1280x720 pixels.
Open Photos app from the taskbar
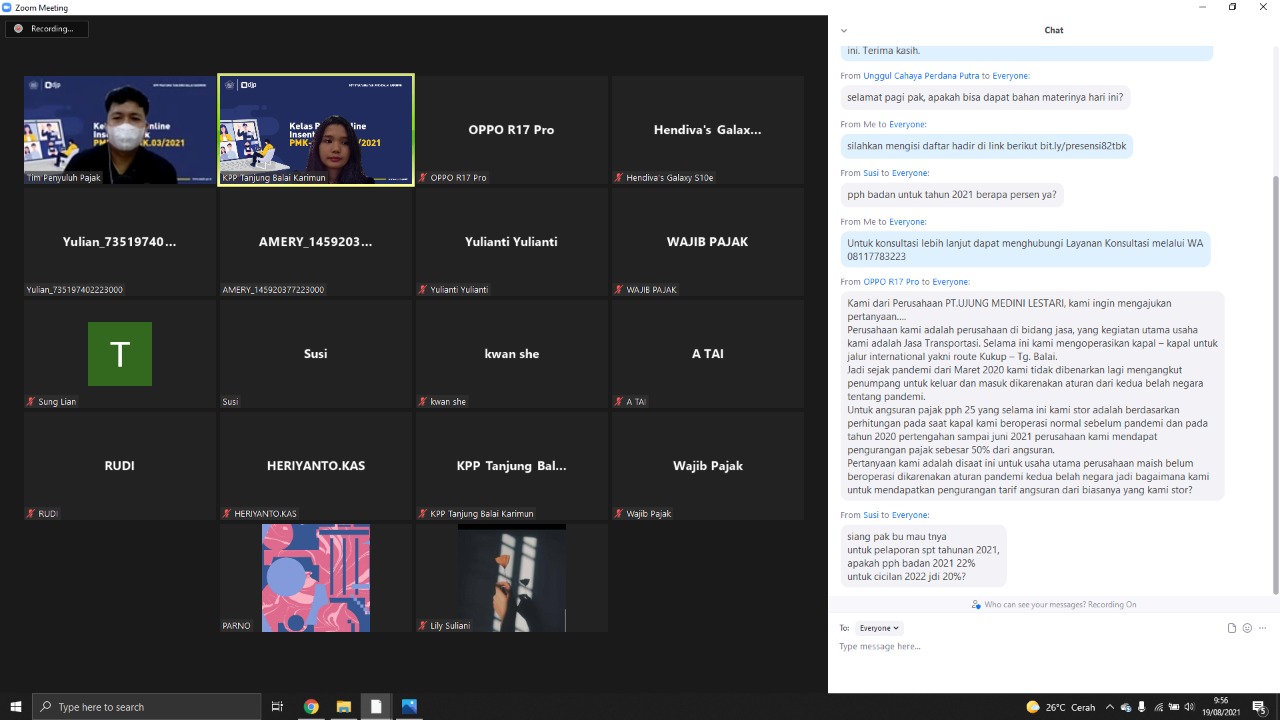tap(409, 707)
